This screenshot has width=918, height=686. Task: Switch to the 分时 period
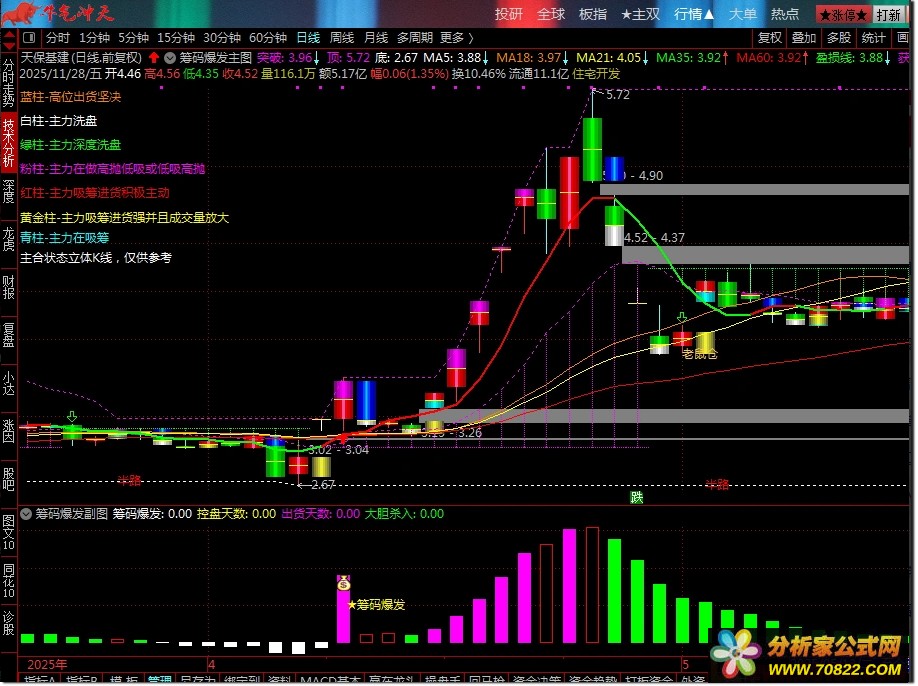[x=58, y=38]
